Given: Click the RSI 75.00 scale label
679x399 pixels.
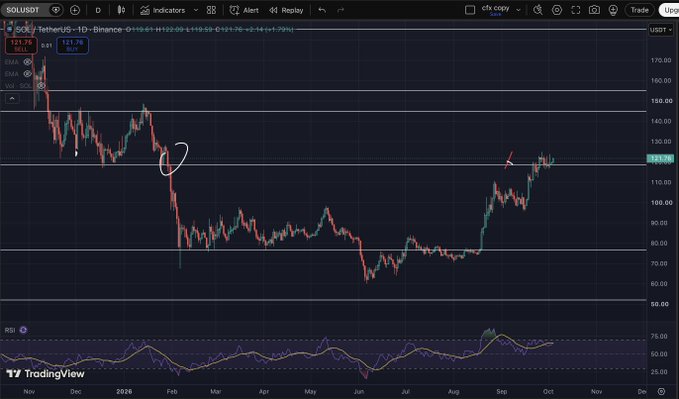Looking at the screenshot, I should [659, 336].
